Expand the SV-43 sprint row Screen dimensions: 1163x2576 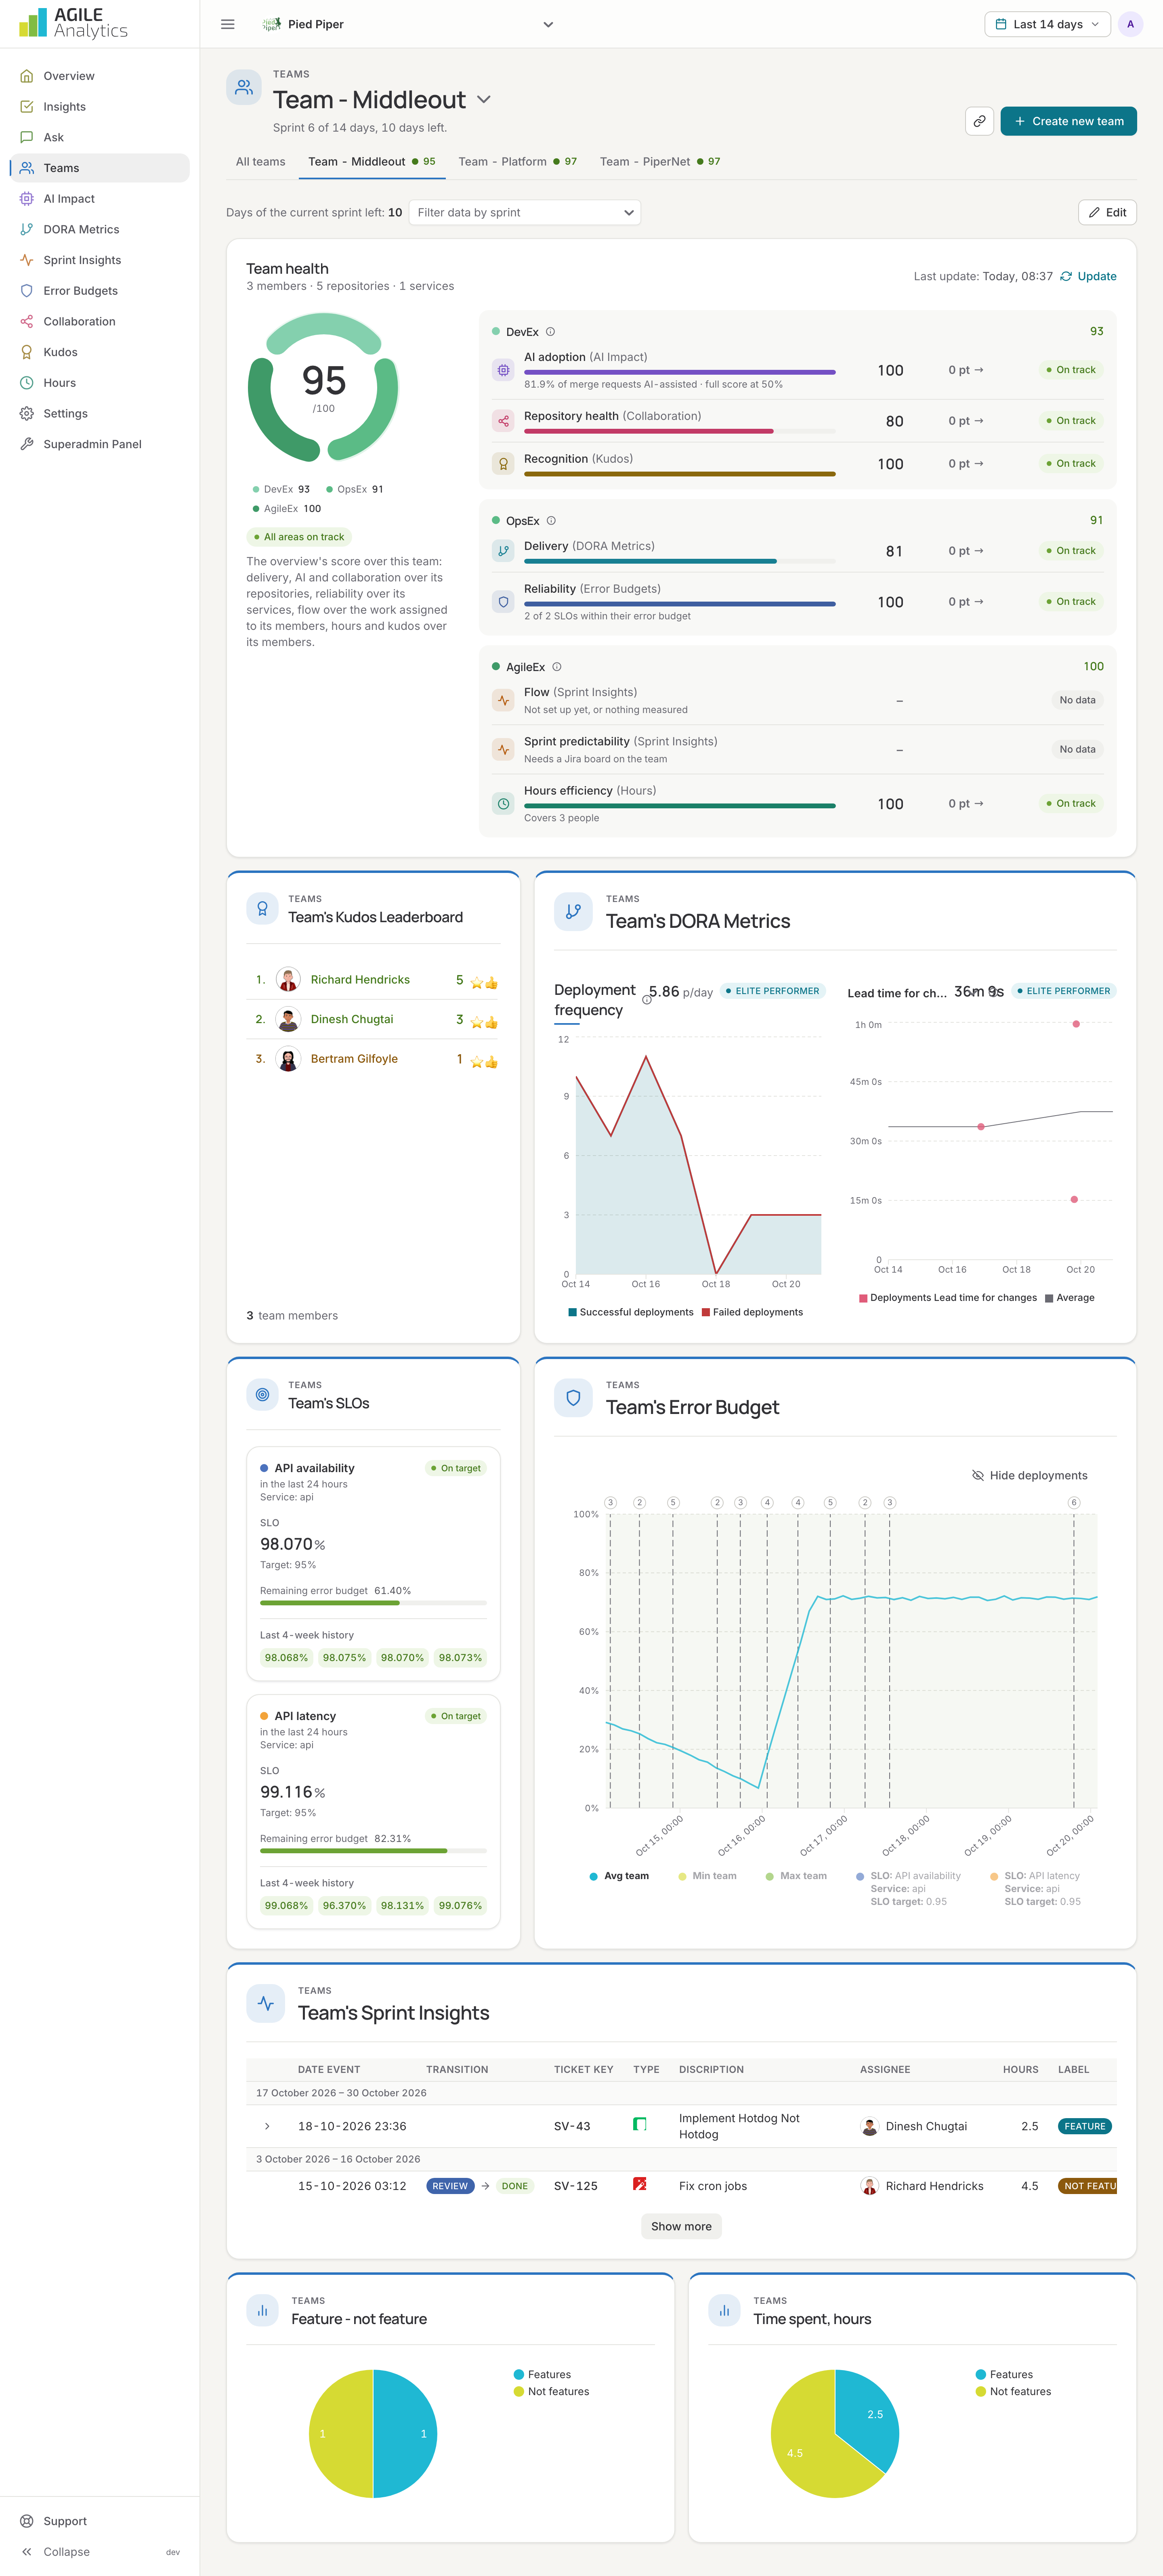tap(267, 2126)
